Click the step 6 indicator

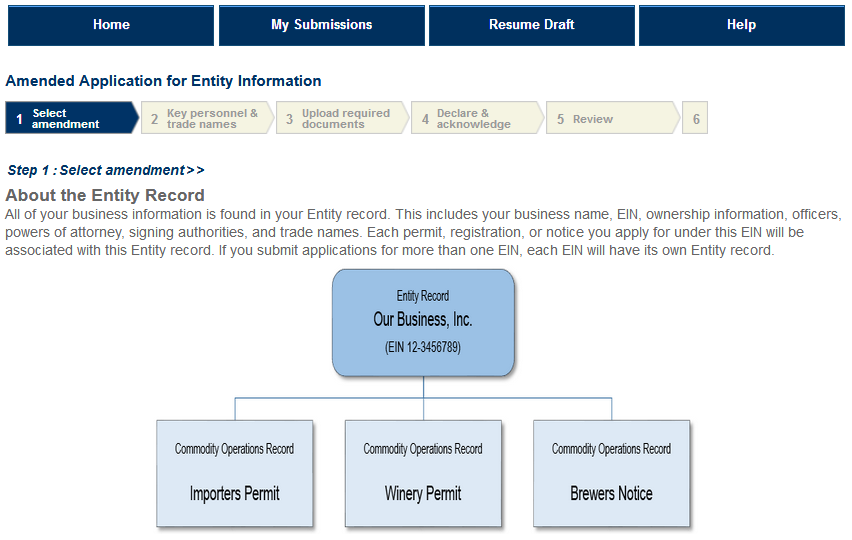(x=695, y=118)
